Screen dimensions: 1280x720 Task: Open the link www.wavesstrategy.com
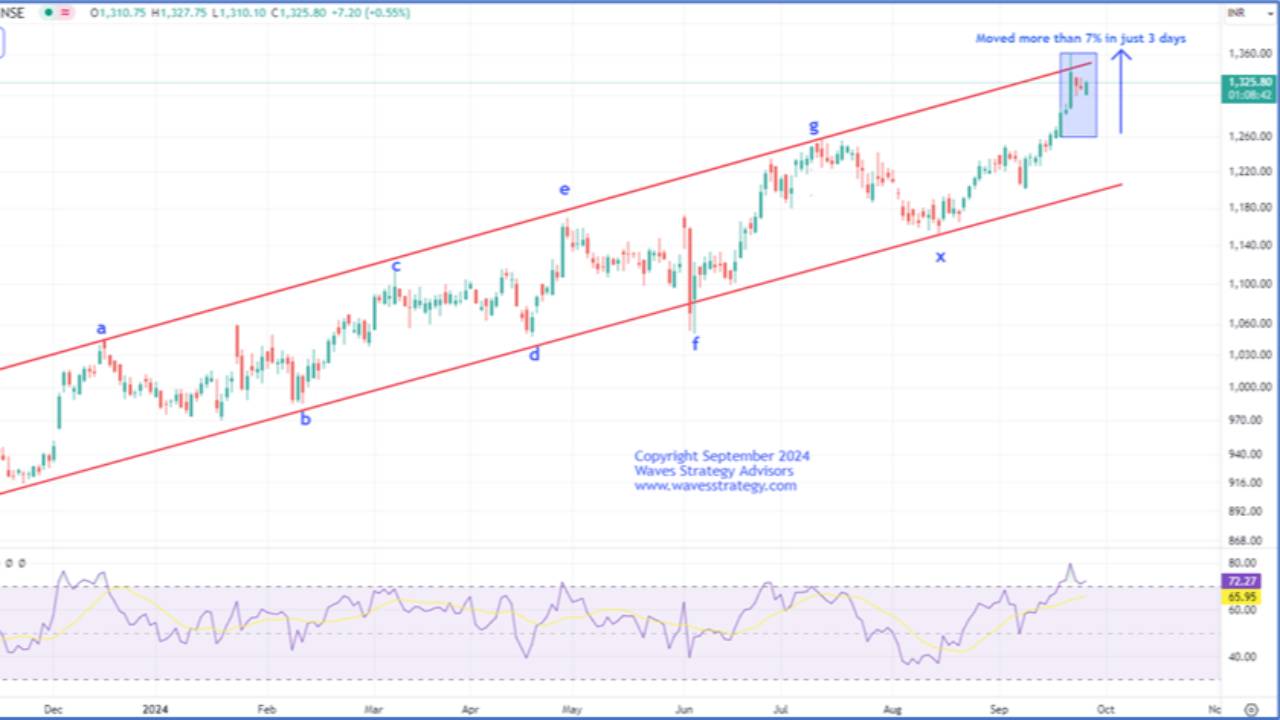click(715, 486)
